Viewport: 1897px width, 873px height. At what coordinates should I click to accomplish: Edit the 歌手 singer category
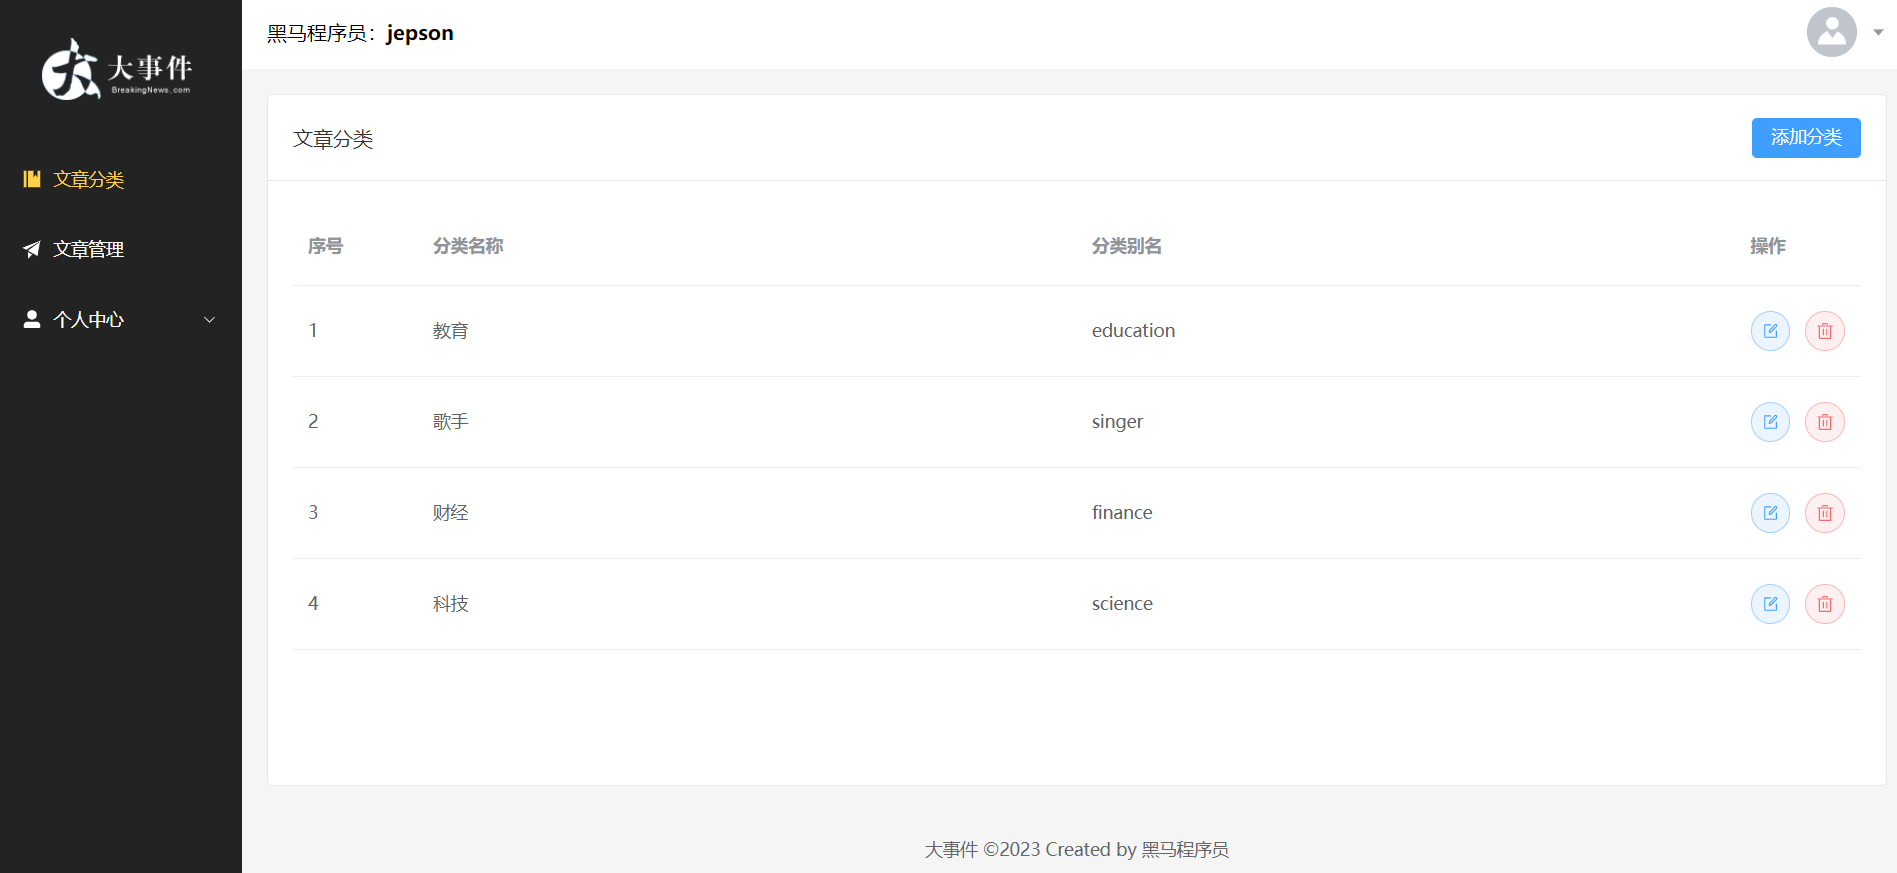tap(1770, 422)
